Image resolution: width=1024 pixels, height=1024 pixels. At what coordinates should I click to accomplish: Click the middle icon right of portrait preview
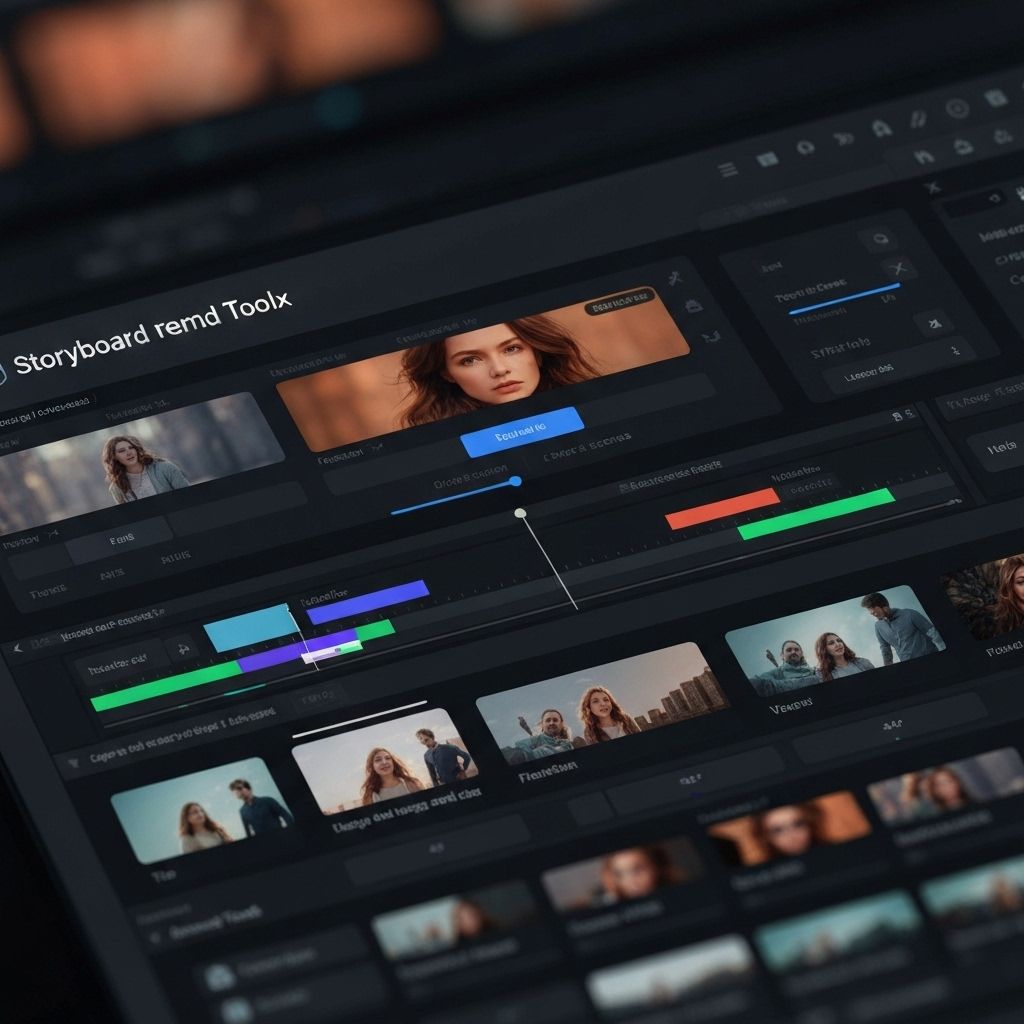pyautogui.click(x=692, y=306)
